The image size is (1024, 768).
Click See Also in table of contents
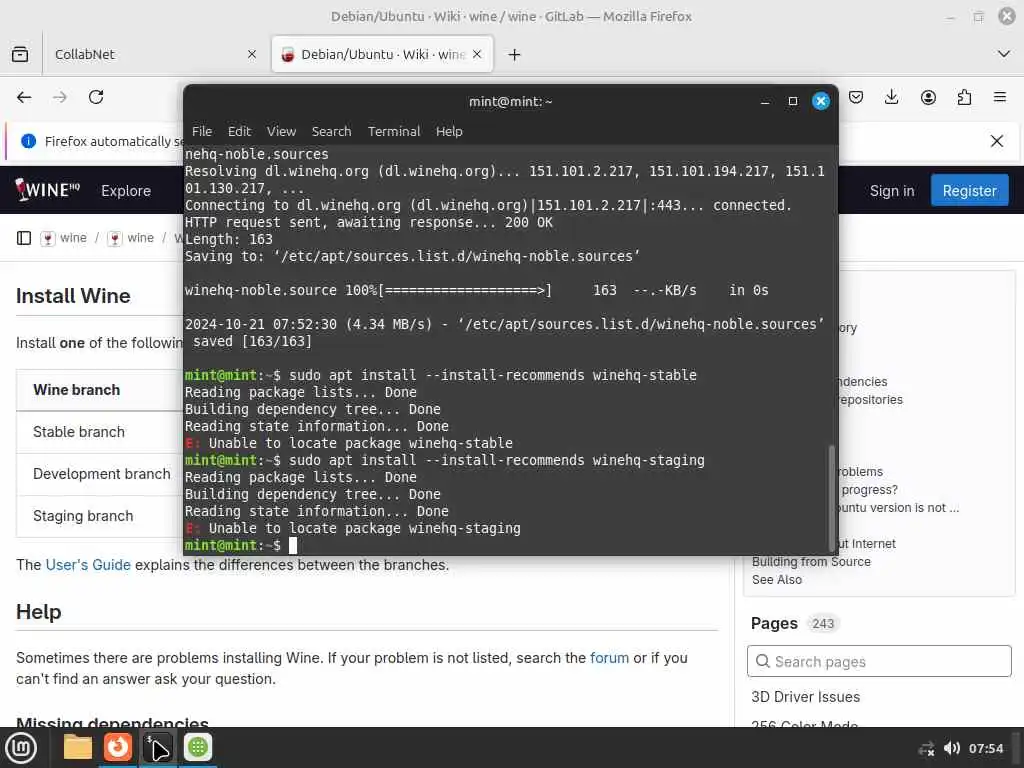(x=776, y=580)
